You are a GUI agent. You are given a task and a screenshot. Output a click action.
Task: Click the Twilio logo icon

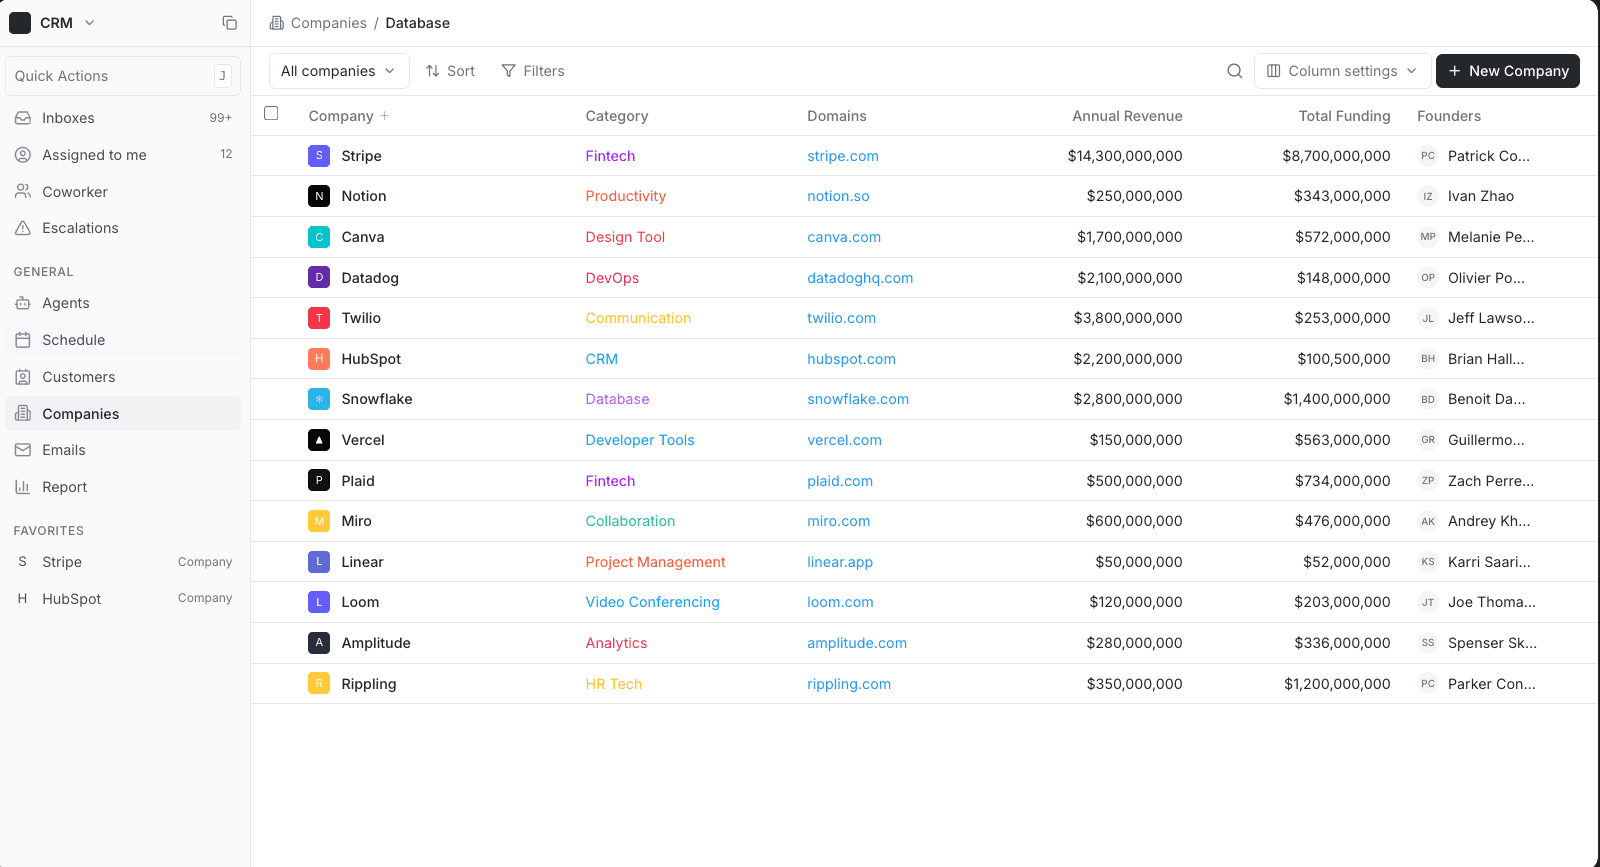pyautogui.click(x=319, y=318)
